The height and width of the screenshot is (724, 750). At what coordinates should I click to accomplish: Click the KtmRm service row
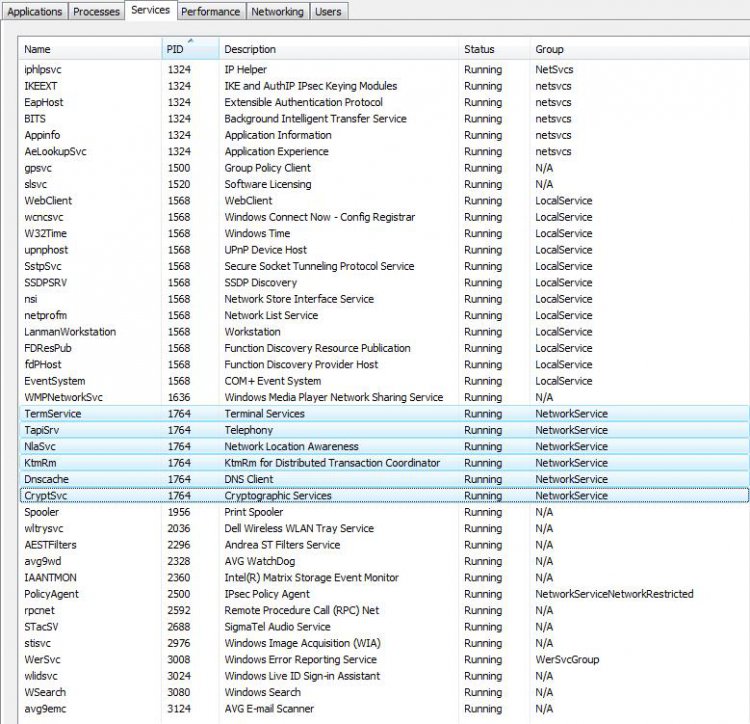tap(384, 463)
